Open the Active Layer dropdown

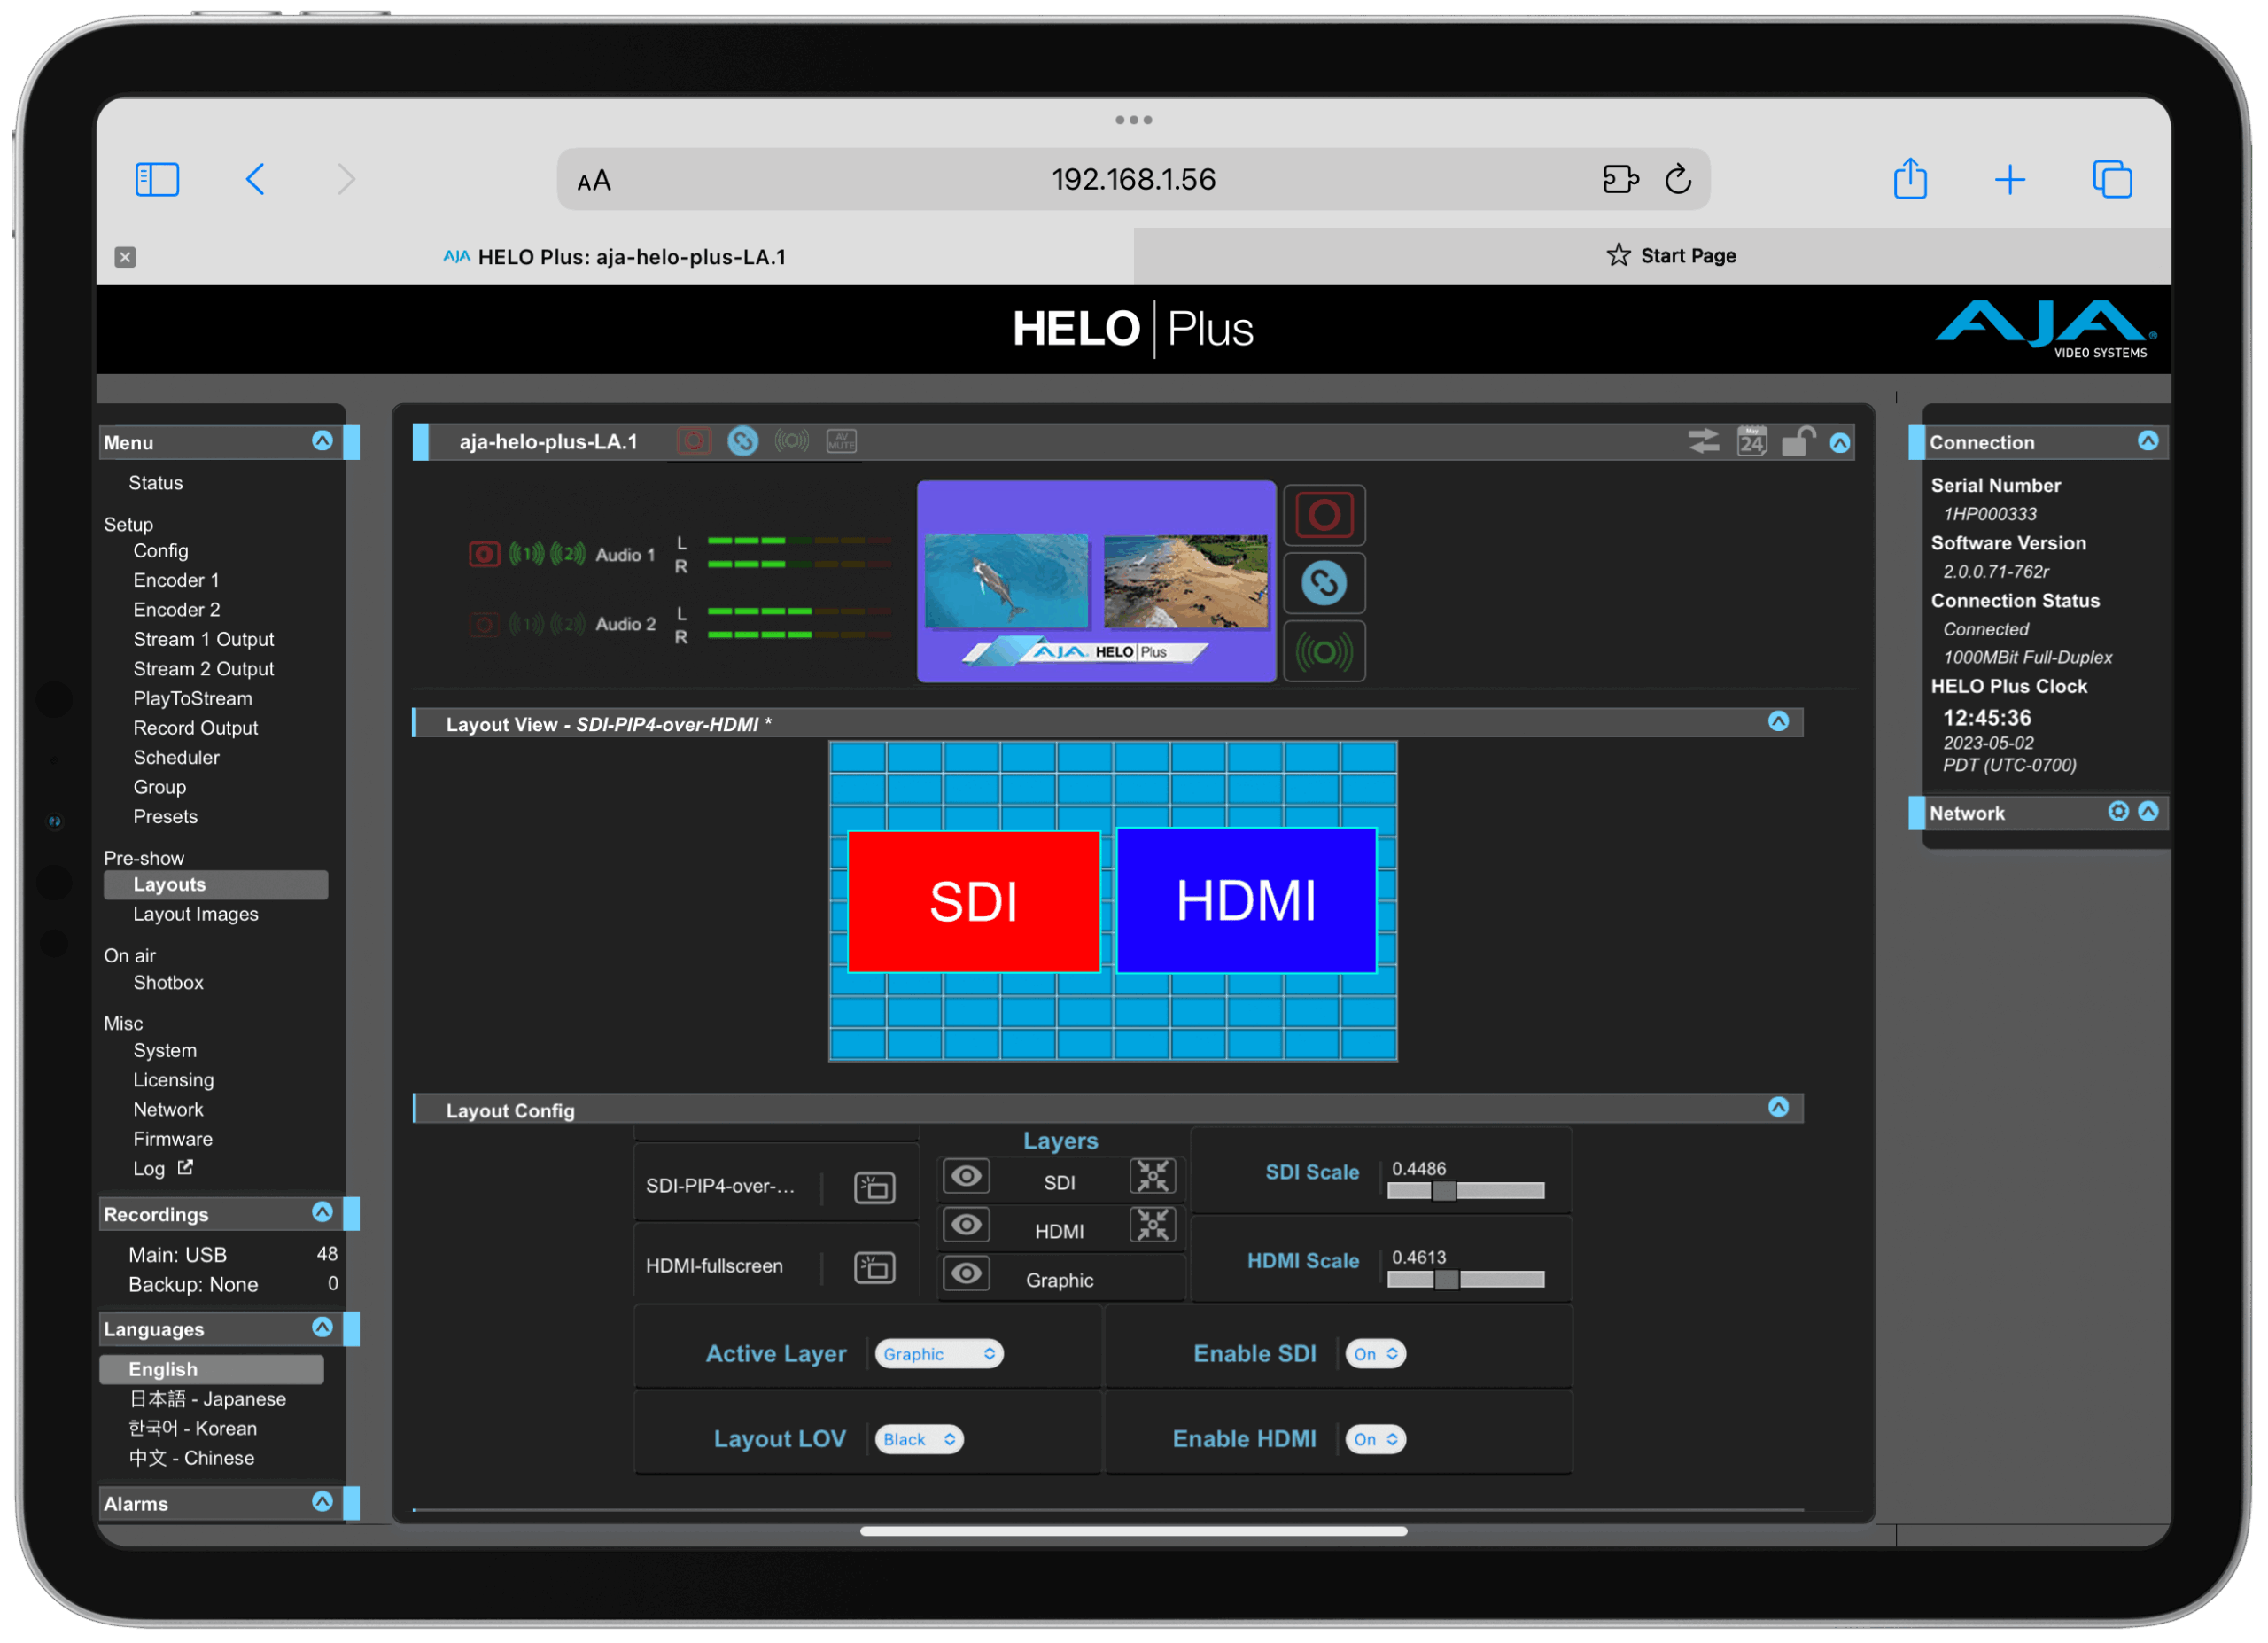(938, 1354)
